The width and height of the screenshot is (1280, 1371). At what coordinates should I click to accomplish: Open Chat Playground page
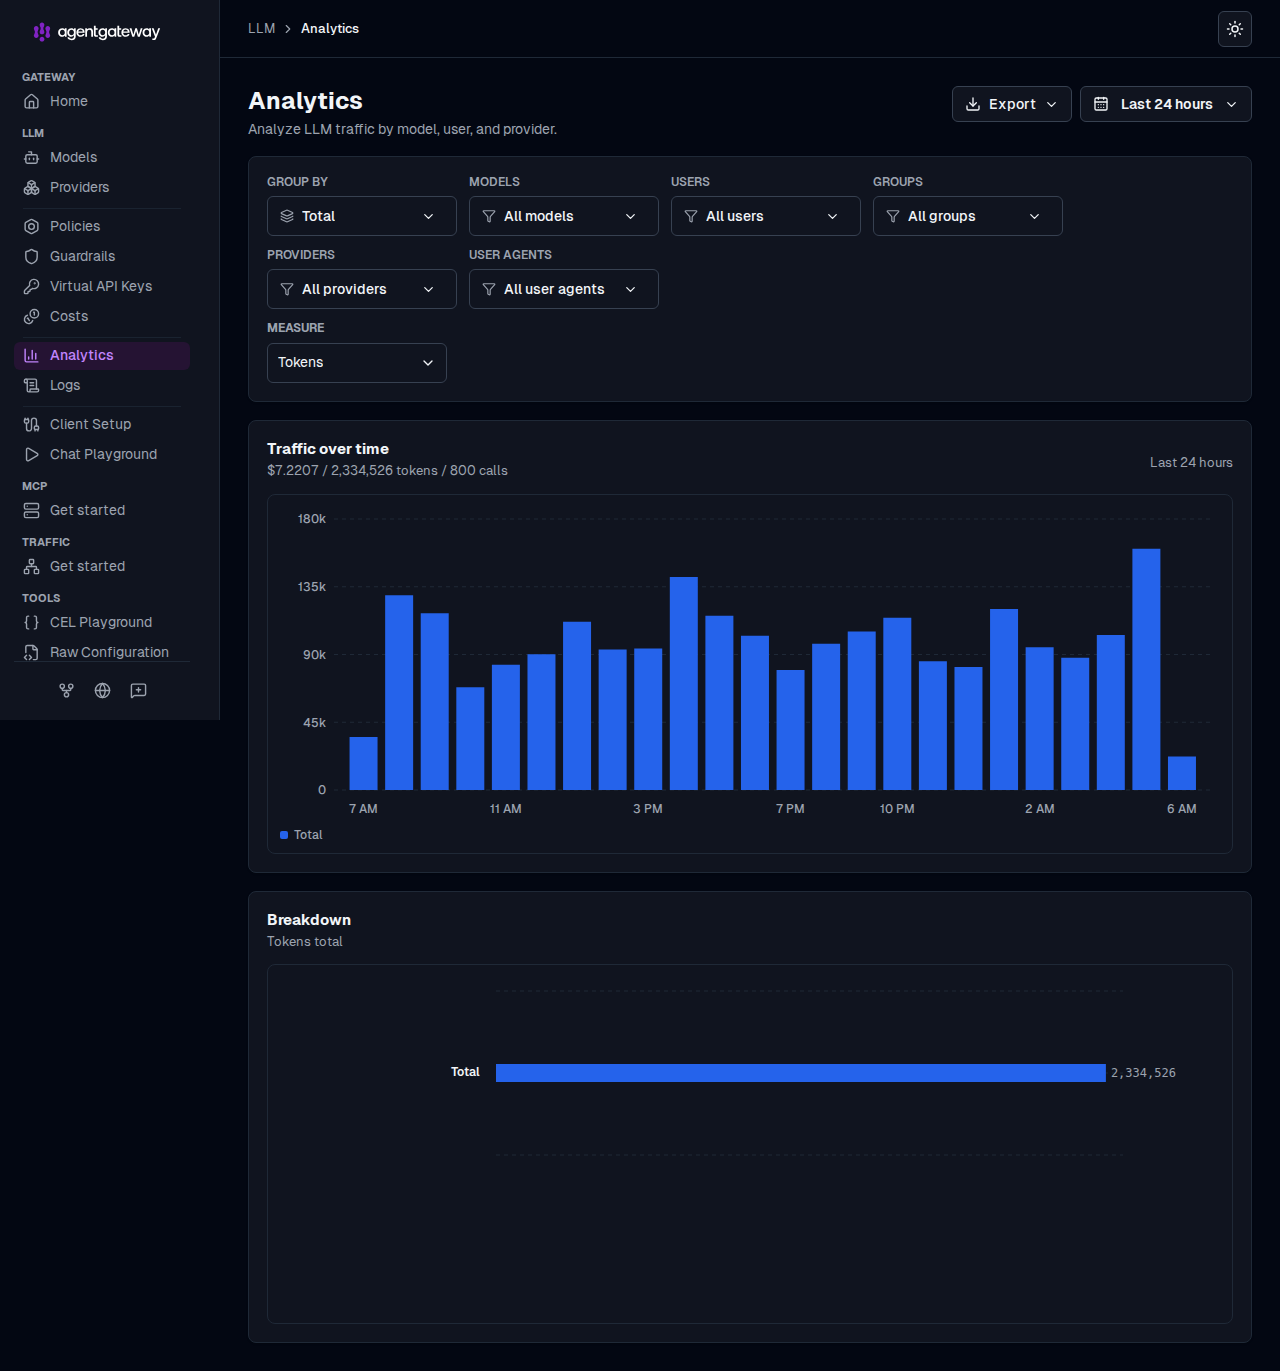(102, 454)
